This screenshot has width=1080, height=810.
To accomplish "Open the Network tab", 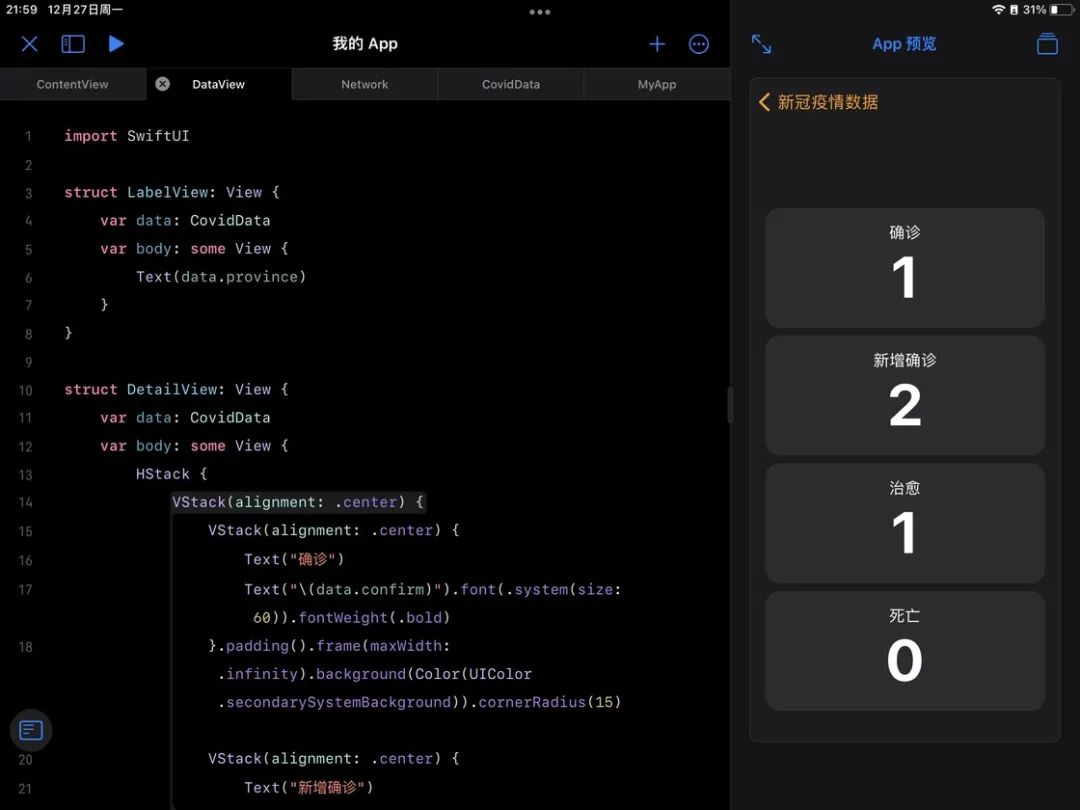I will pyautogui.click(x=364, y=84).
